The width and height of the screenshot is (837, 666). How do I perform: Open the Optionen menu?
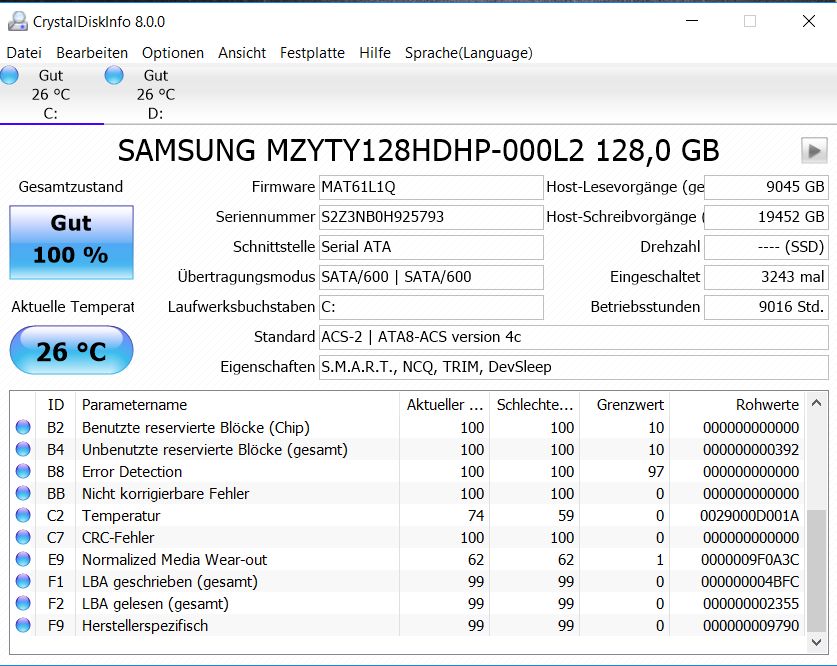pos(172,53)
